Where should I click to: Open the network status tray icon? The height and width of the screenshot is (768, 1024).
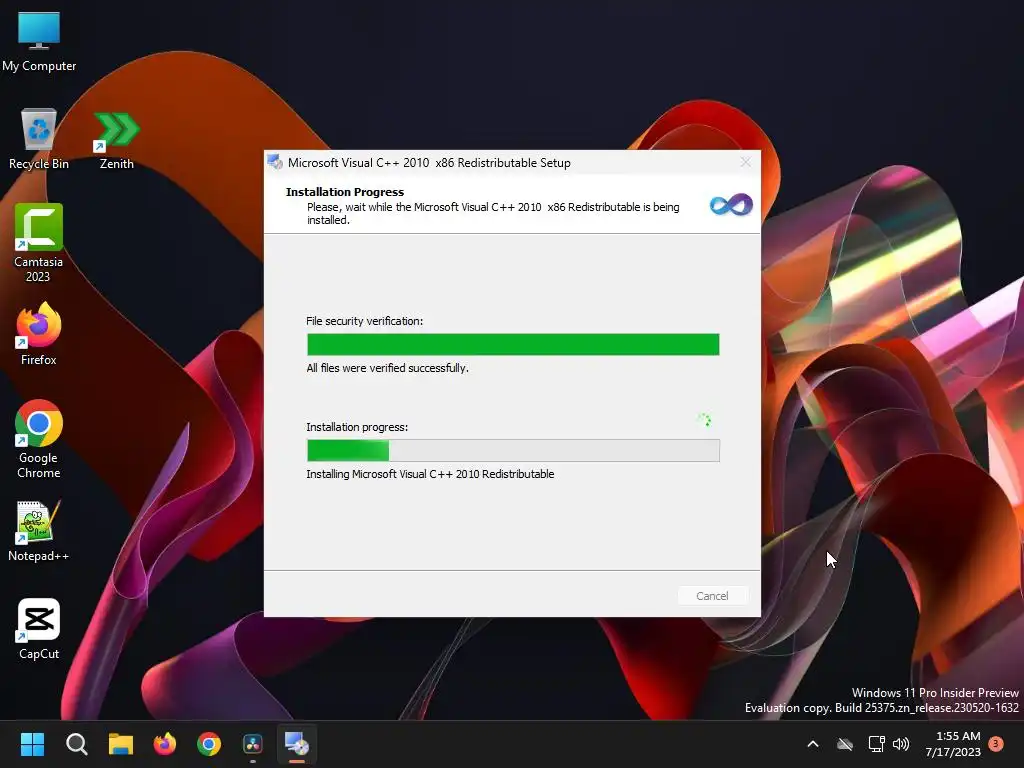[876, 744]
